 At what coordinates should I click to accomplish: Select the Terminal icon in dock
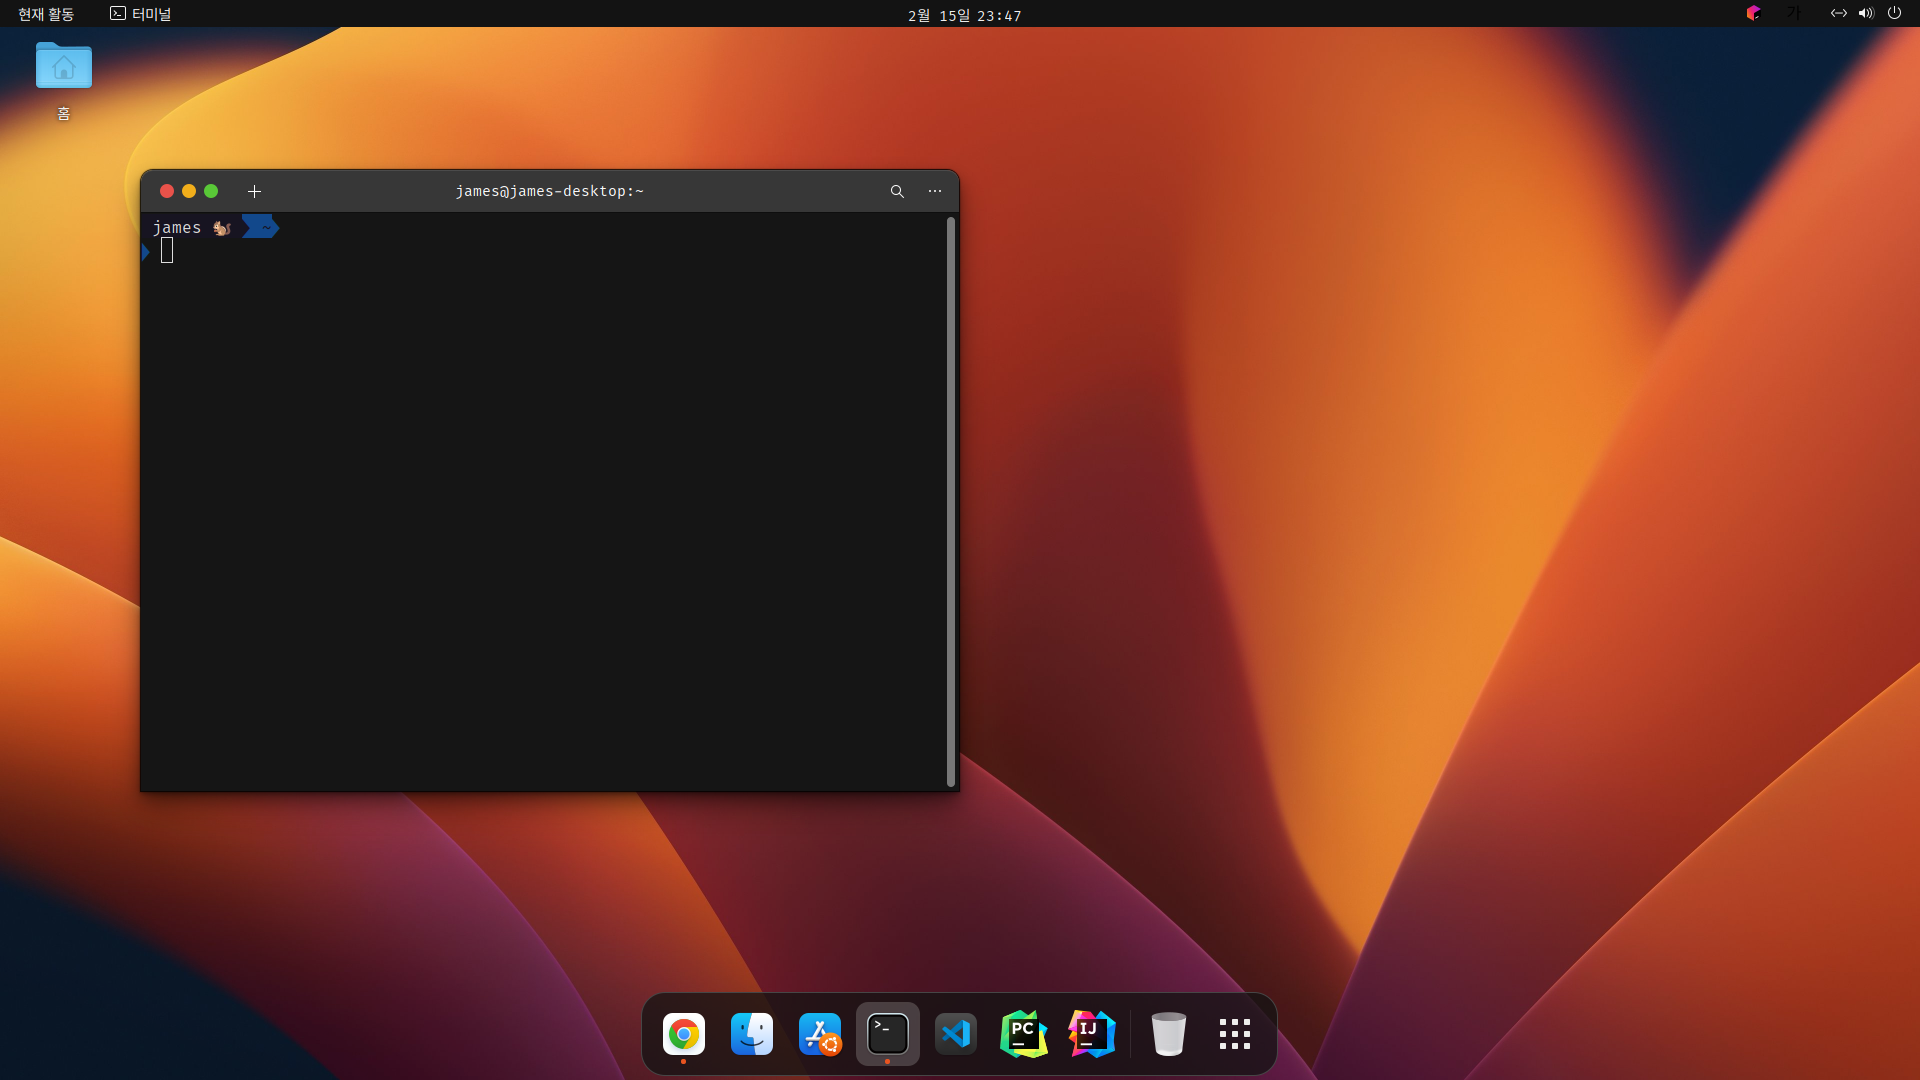(x=888, y=1034)
